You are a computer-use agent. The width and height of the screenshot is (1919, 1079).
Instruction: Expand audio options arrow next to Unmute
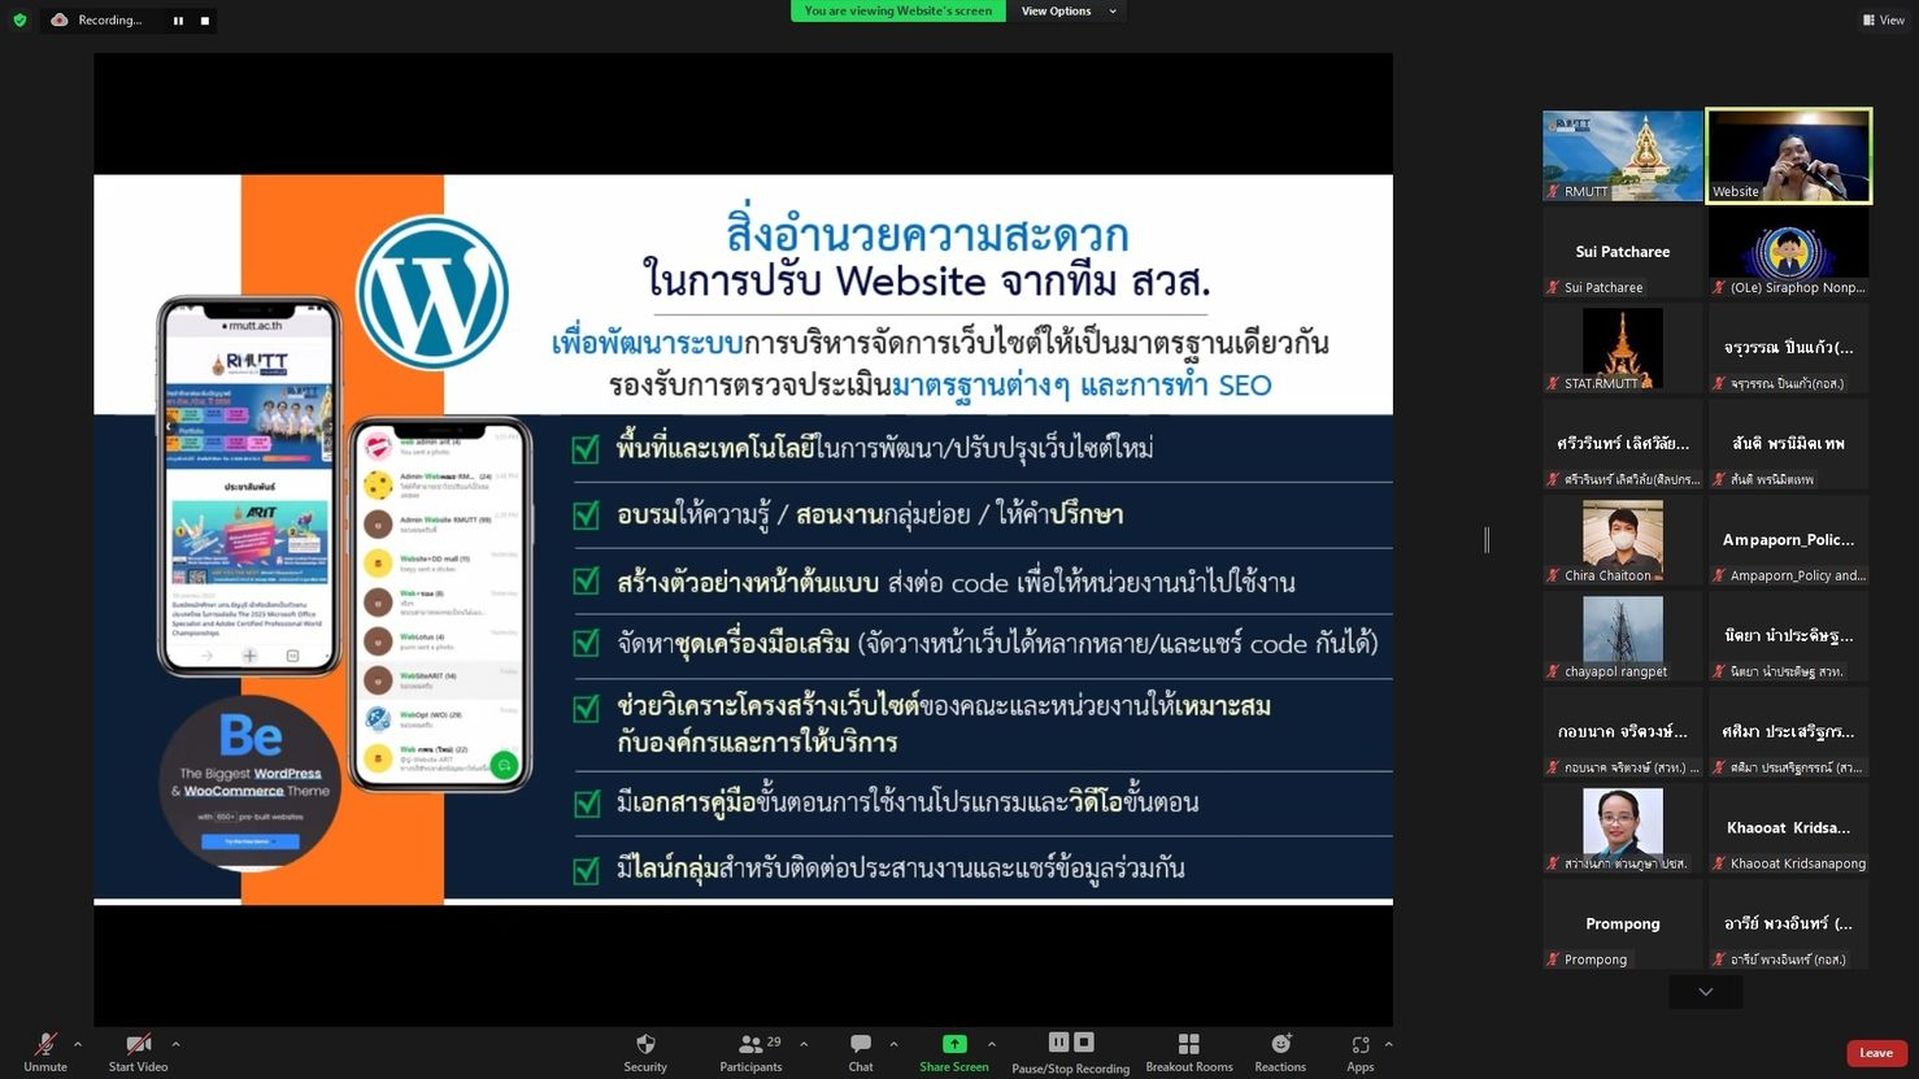pos(78,1044)
